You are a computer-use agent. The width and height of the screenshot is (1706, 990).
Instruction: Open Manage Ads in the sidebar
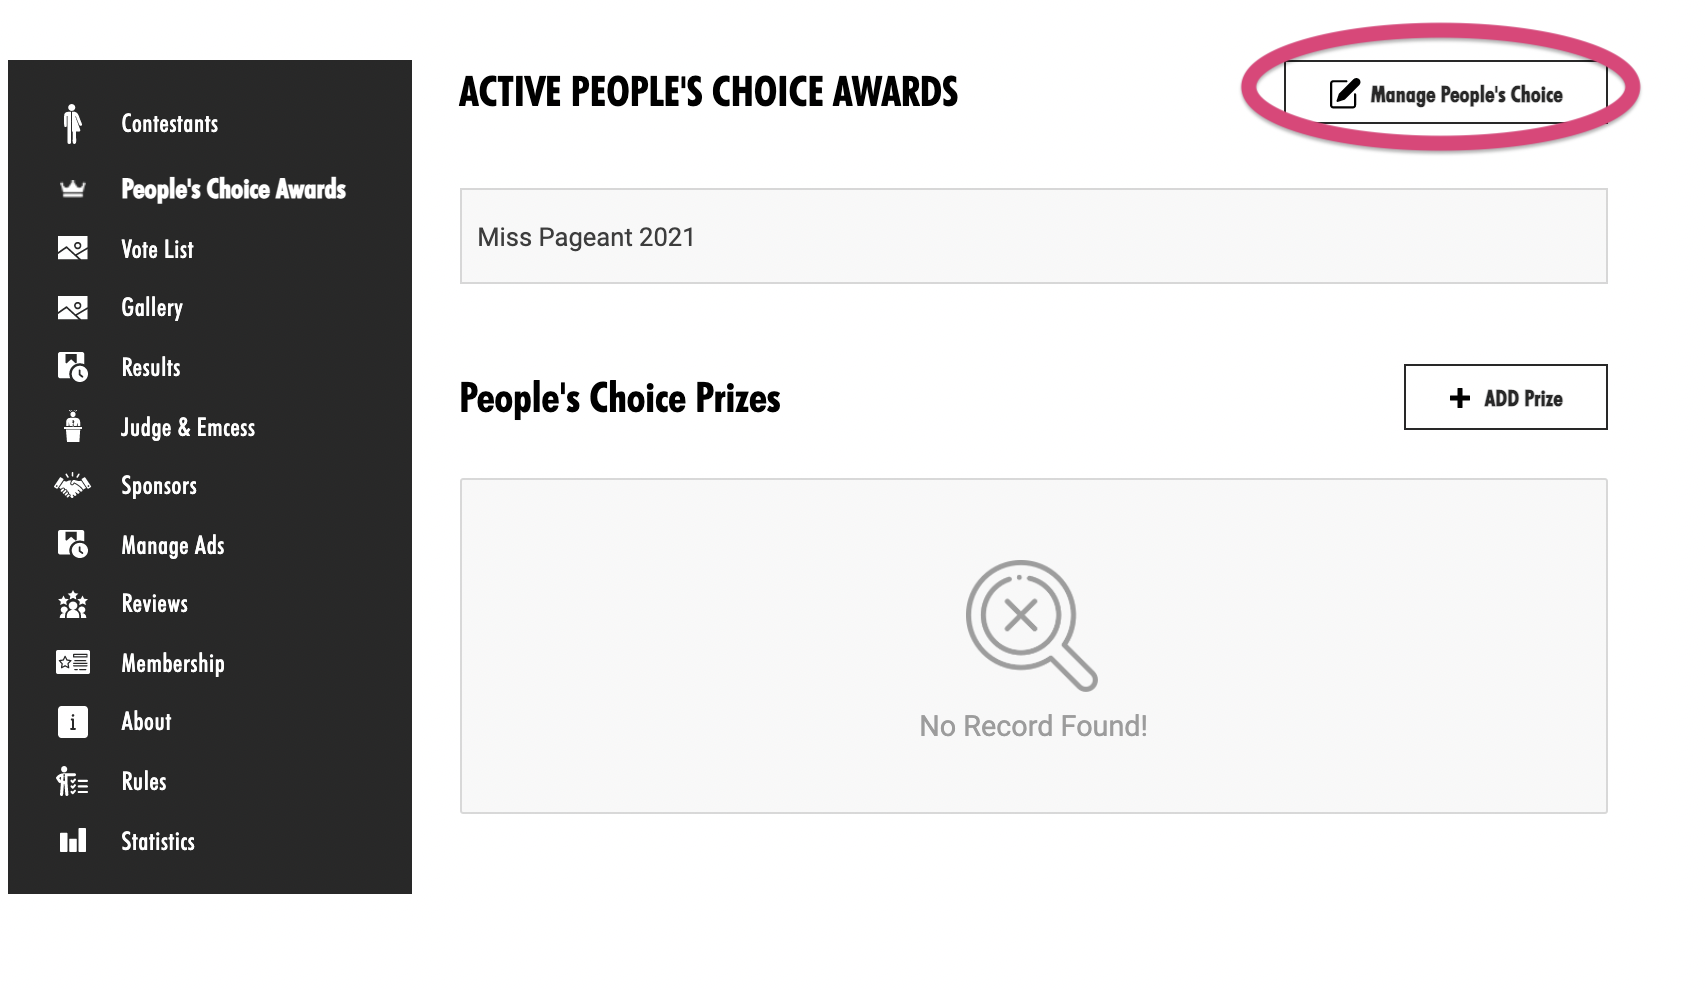[173, 546]
